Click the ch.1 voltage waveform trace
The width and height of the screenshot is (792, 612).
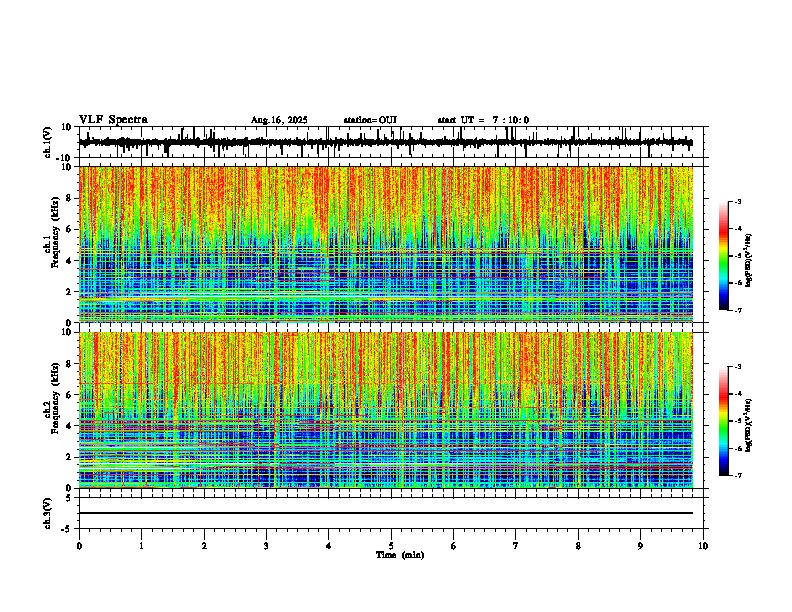tap(385, 142)
